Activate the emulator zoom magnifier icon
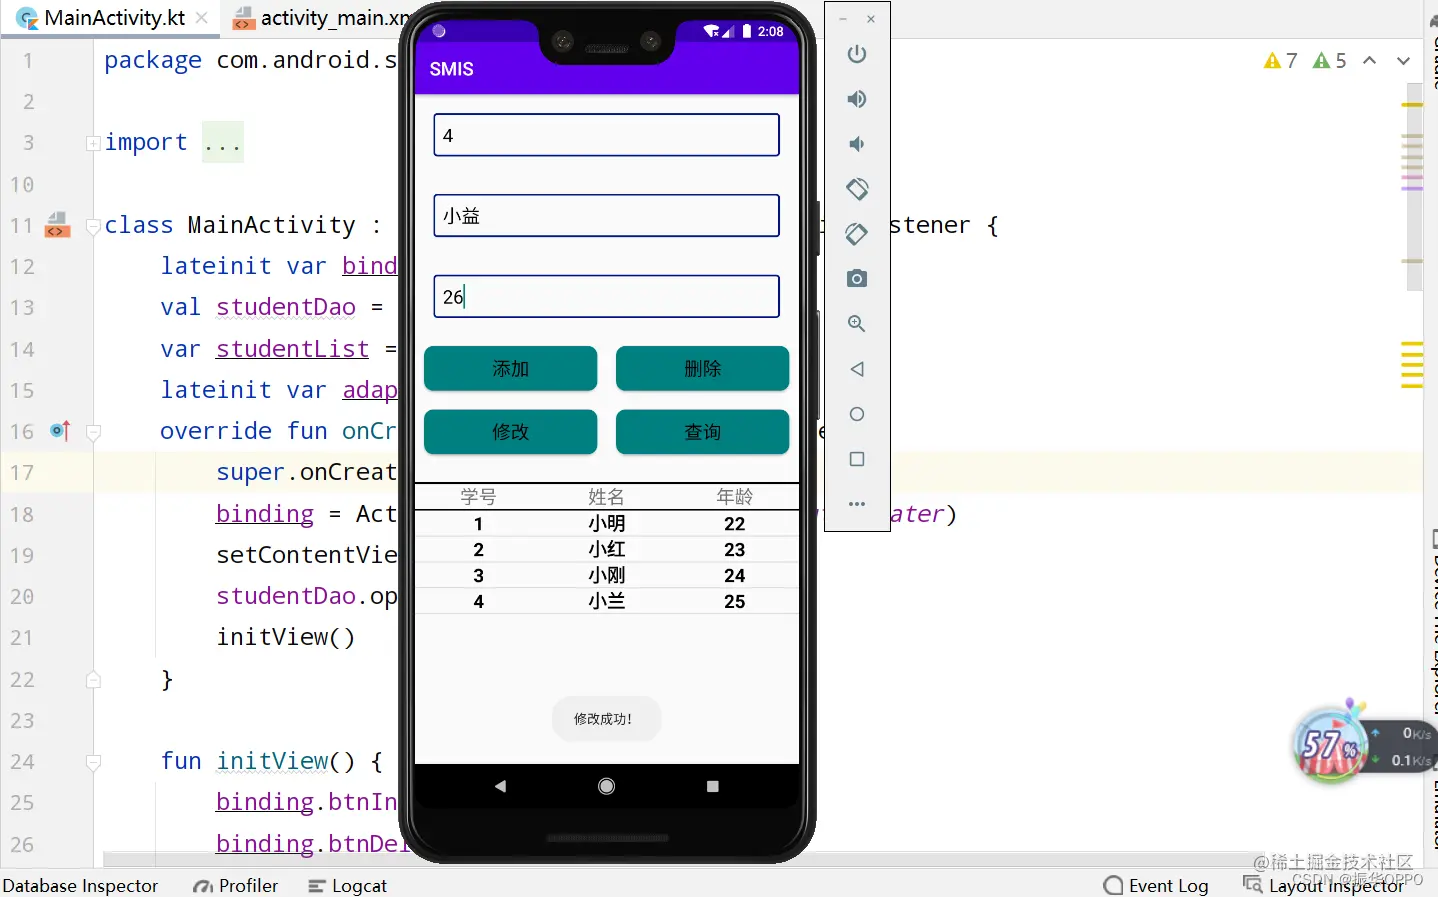Viewport: 1438px width, 897px height. click(857, 324)
